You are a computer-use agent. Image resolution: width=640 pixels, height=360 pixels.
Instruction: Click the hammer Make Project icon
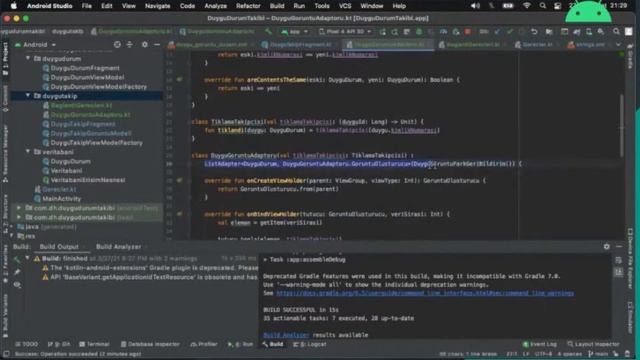click(268, 31)
